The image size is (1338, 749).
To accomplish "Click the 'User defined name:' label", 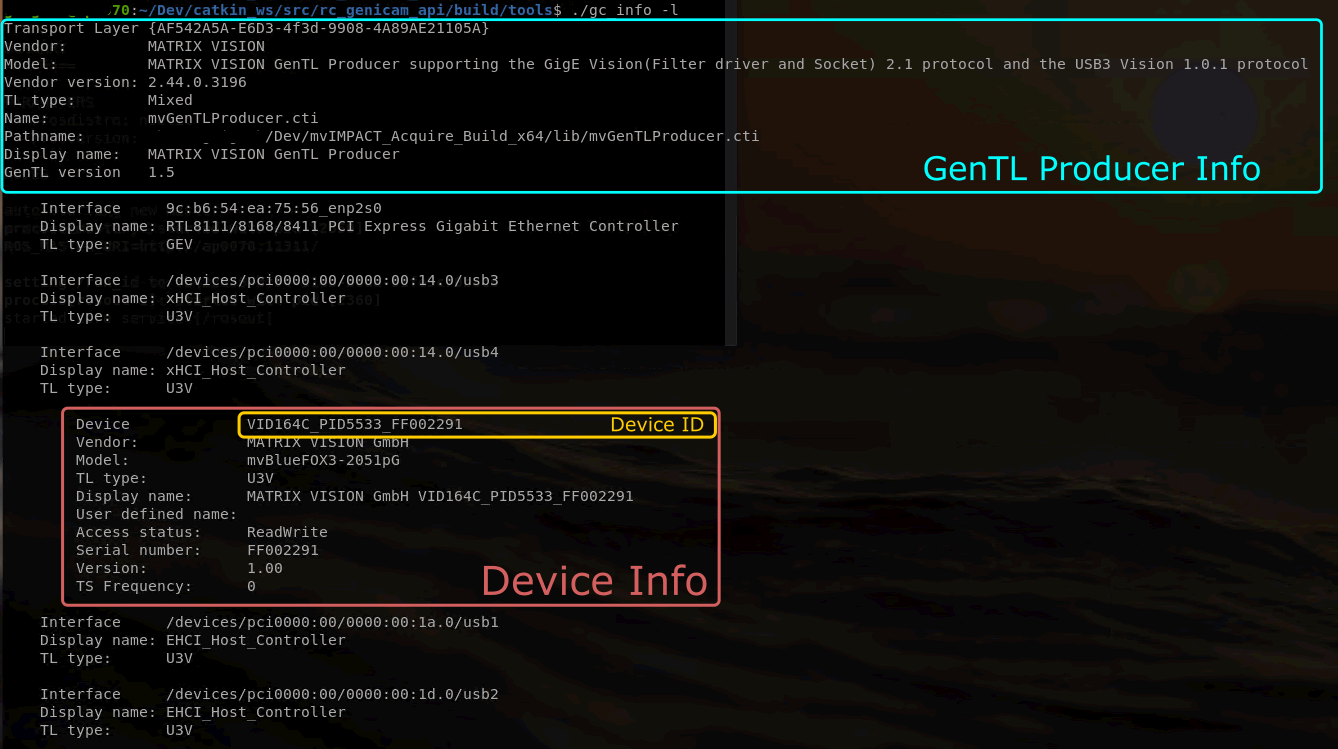I will (x=157, y=514).
